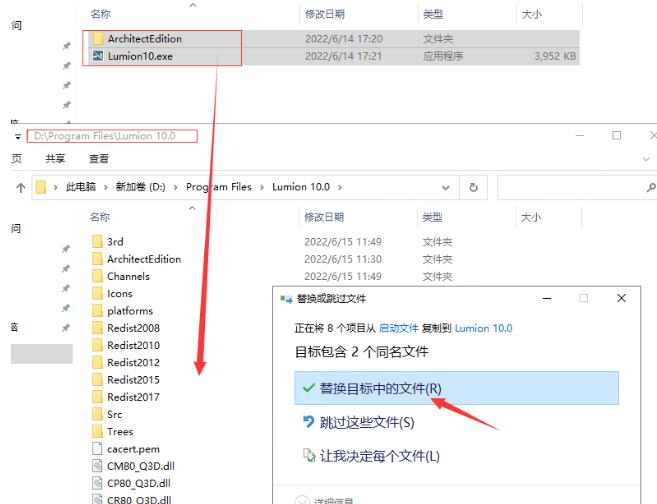657x504 pixels.
Task: Open the 启动文件 source link
Action: pyautogui.click(x=398, y=328)
